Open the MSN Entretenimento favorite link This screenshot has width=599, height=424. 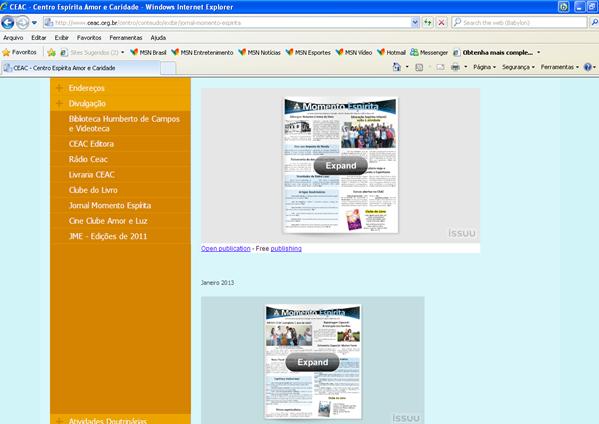click(202, 52)
